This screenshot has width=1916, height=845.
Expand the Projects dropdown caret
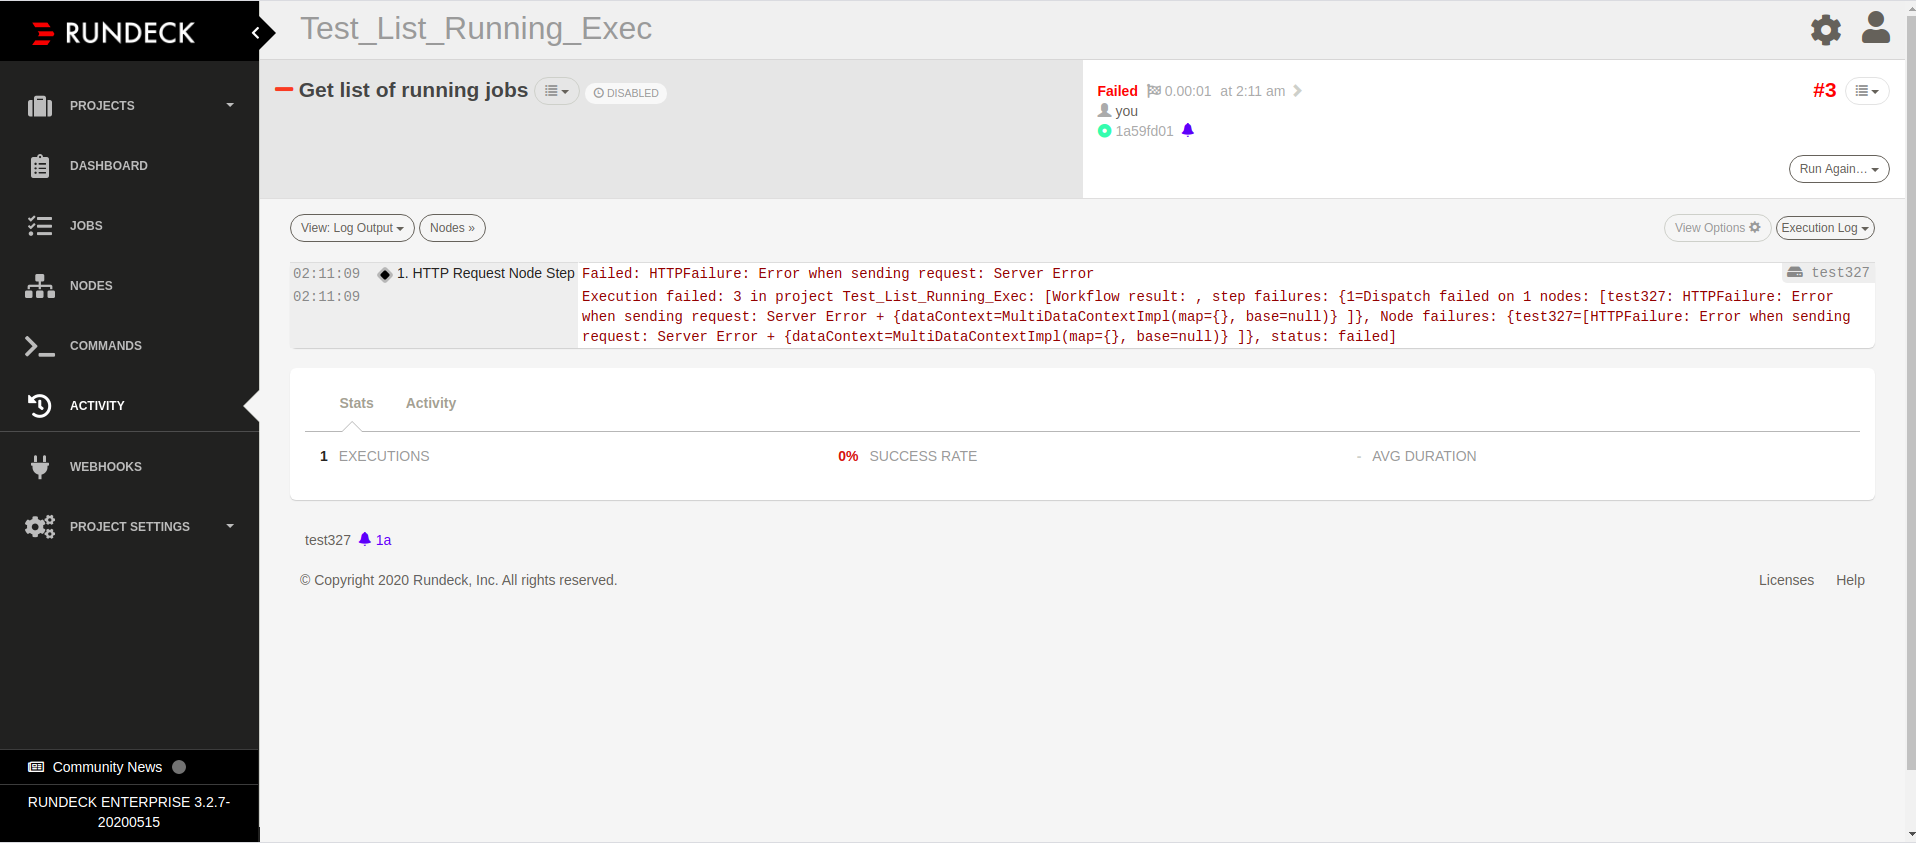[x=230, y=105]
